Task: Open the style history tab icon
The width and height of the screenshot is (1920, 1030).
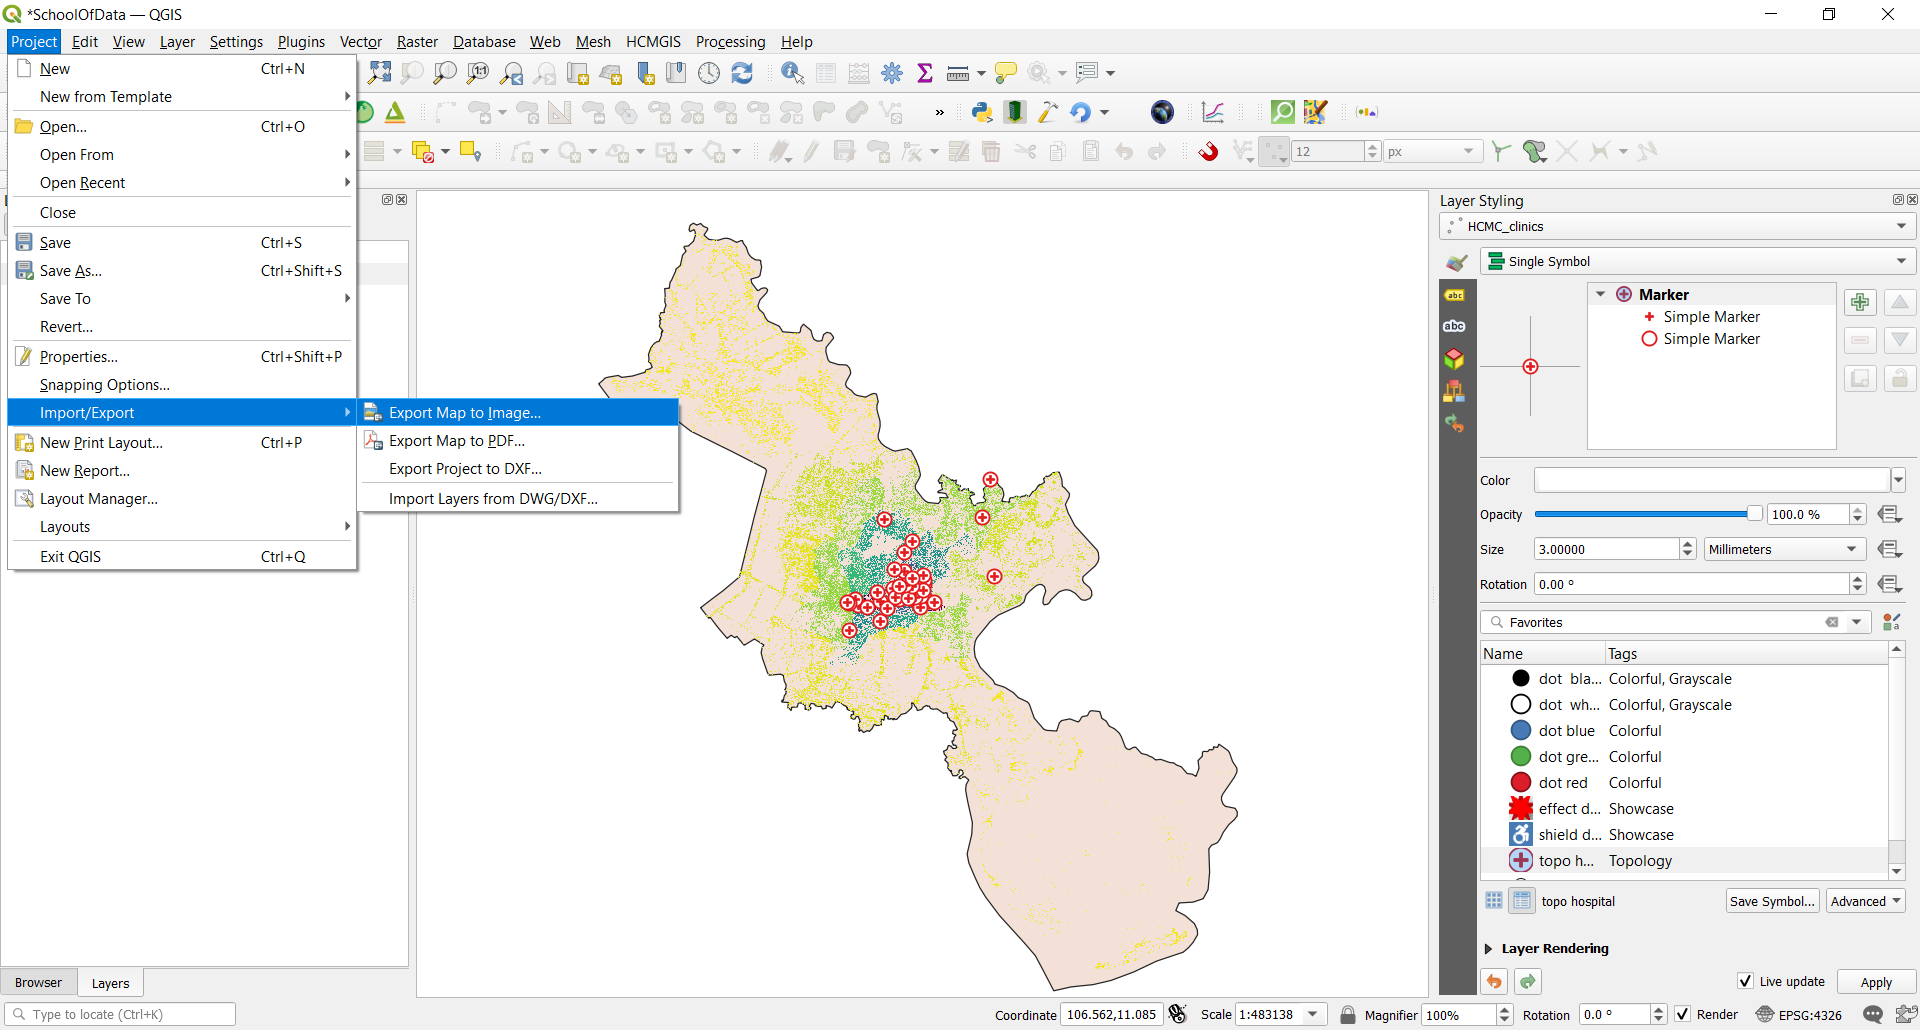Action: [1455, 423]
